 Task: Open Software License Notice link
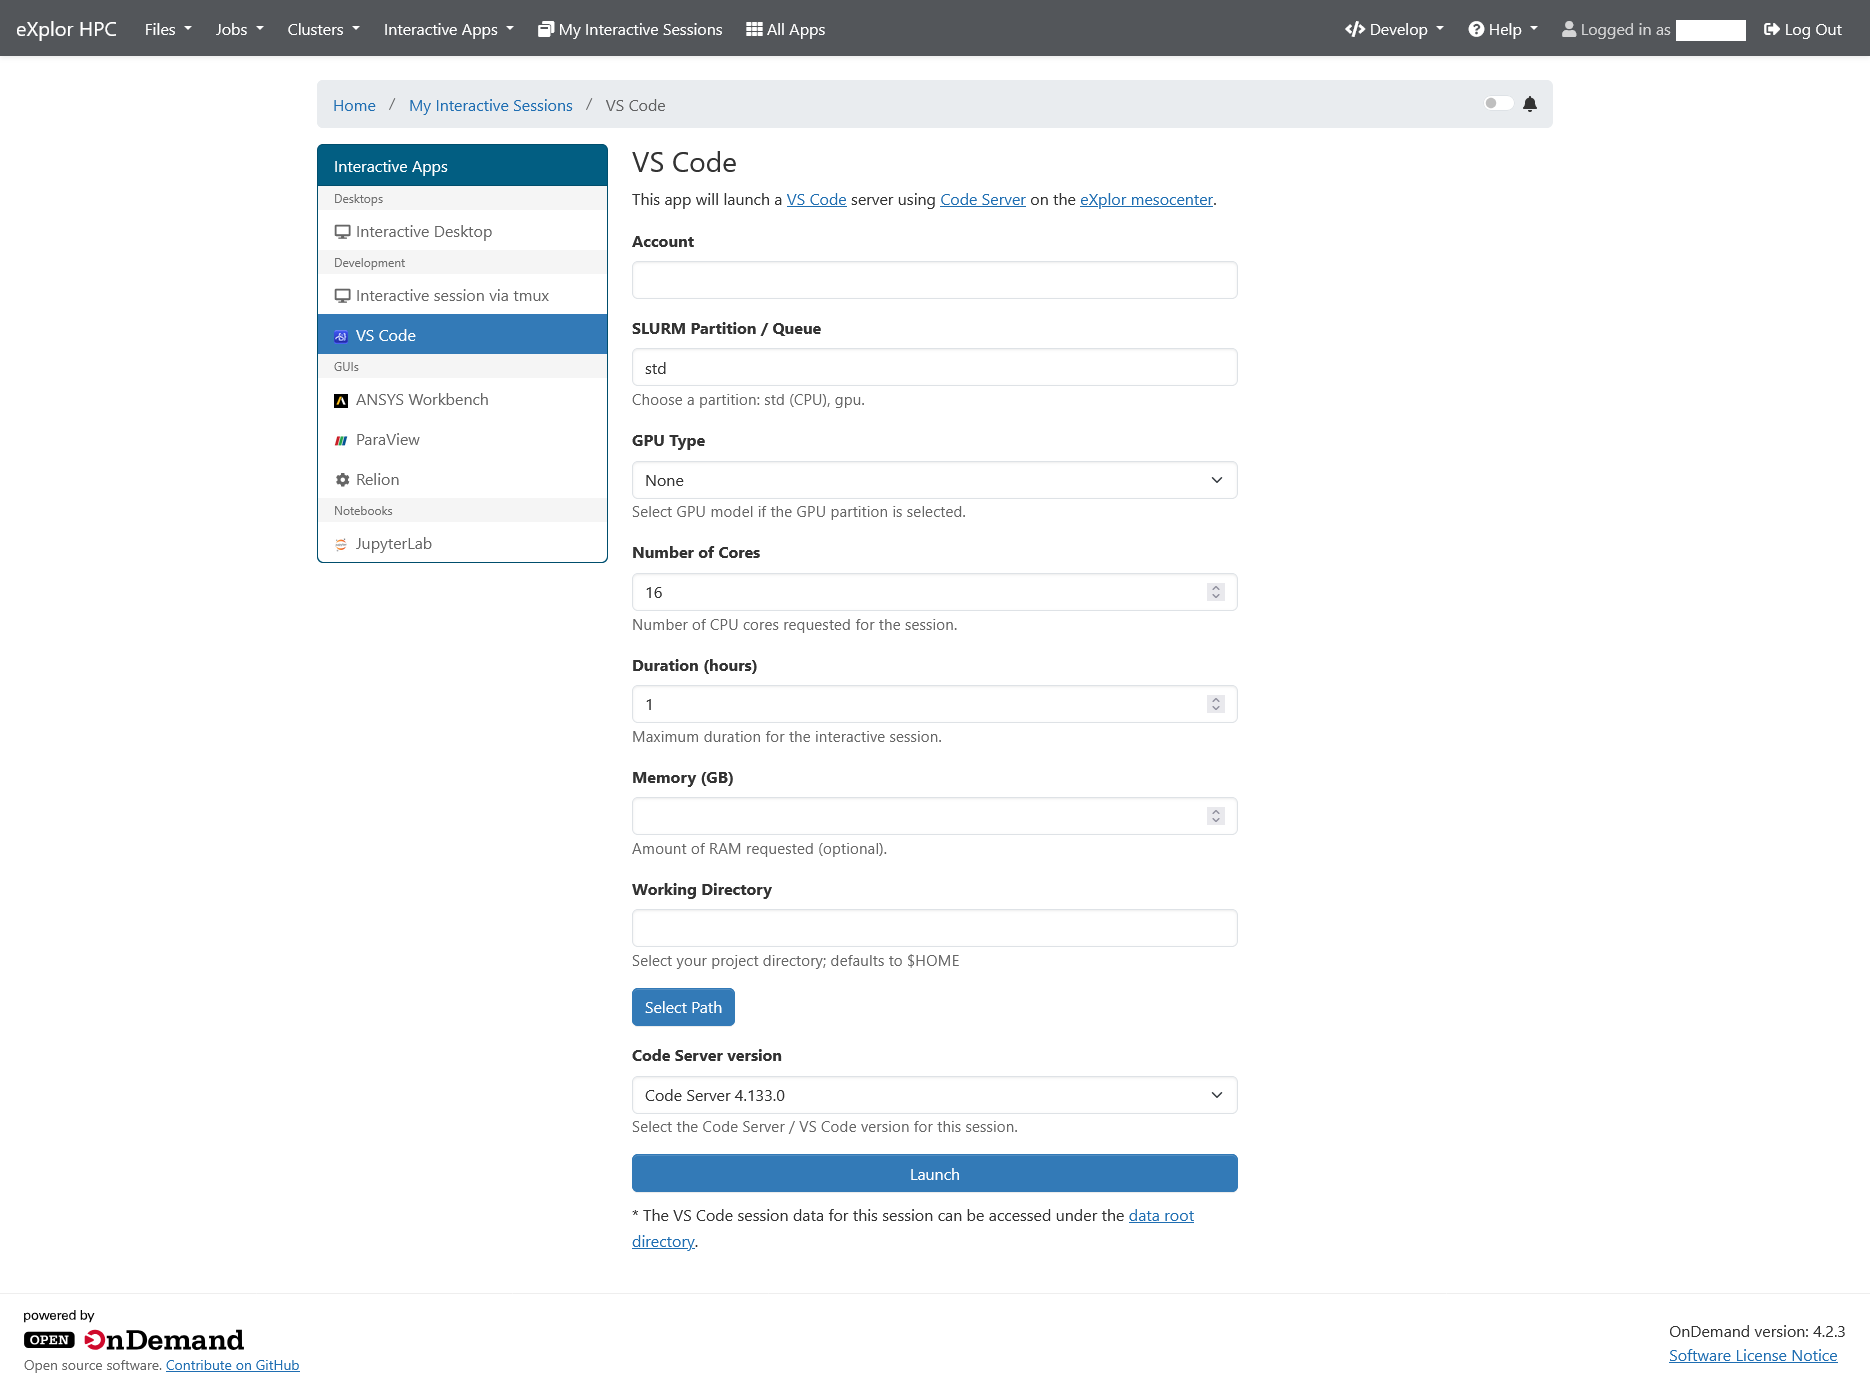tap(1753, 1355)
